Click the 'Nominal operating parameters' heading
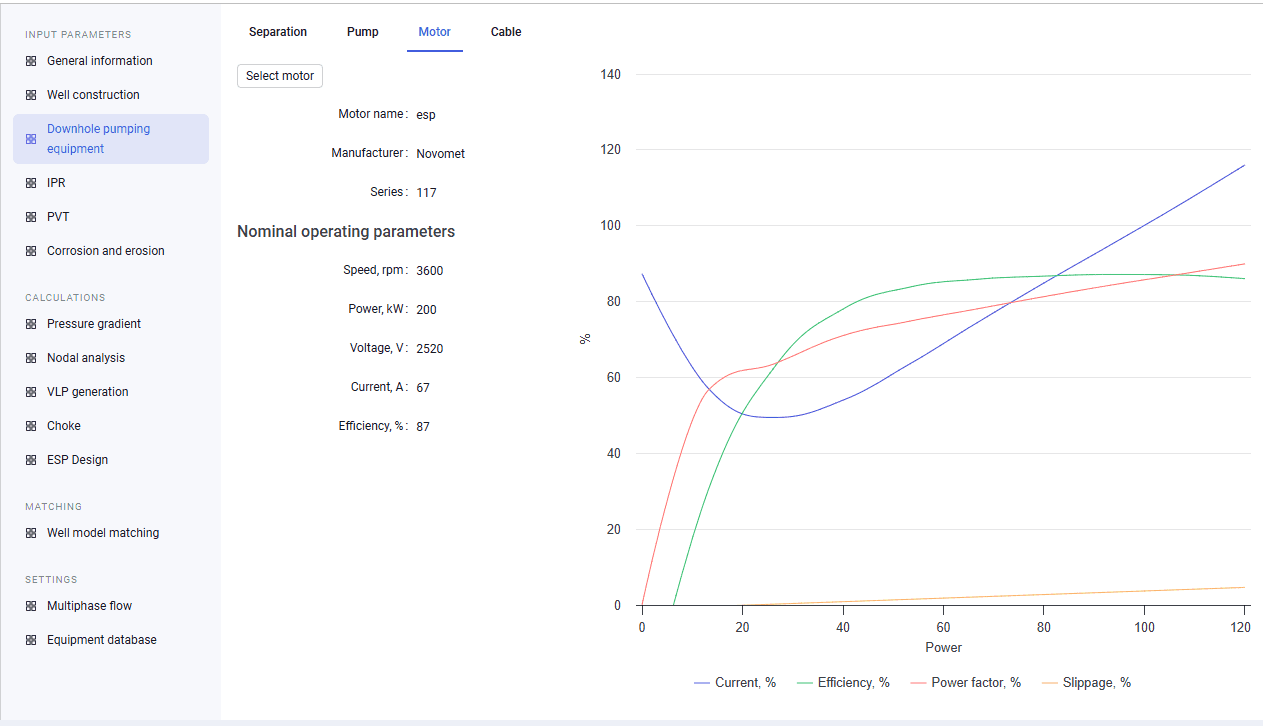The image size is (1263, 726). (346, 232)
